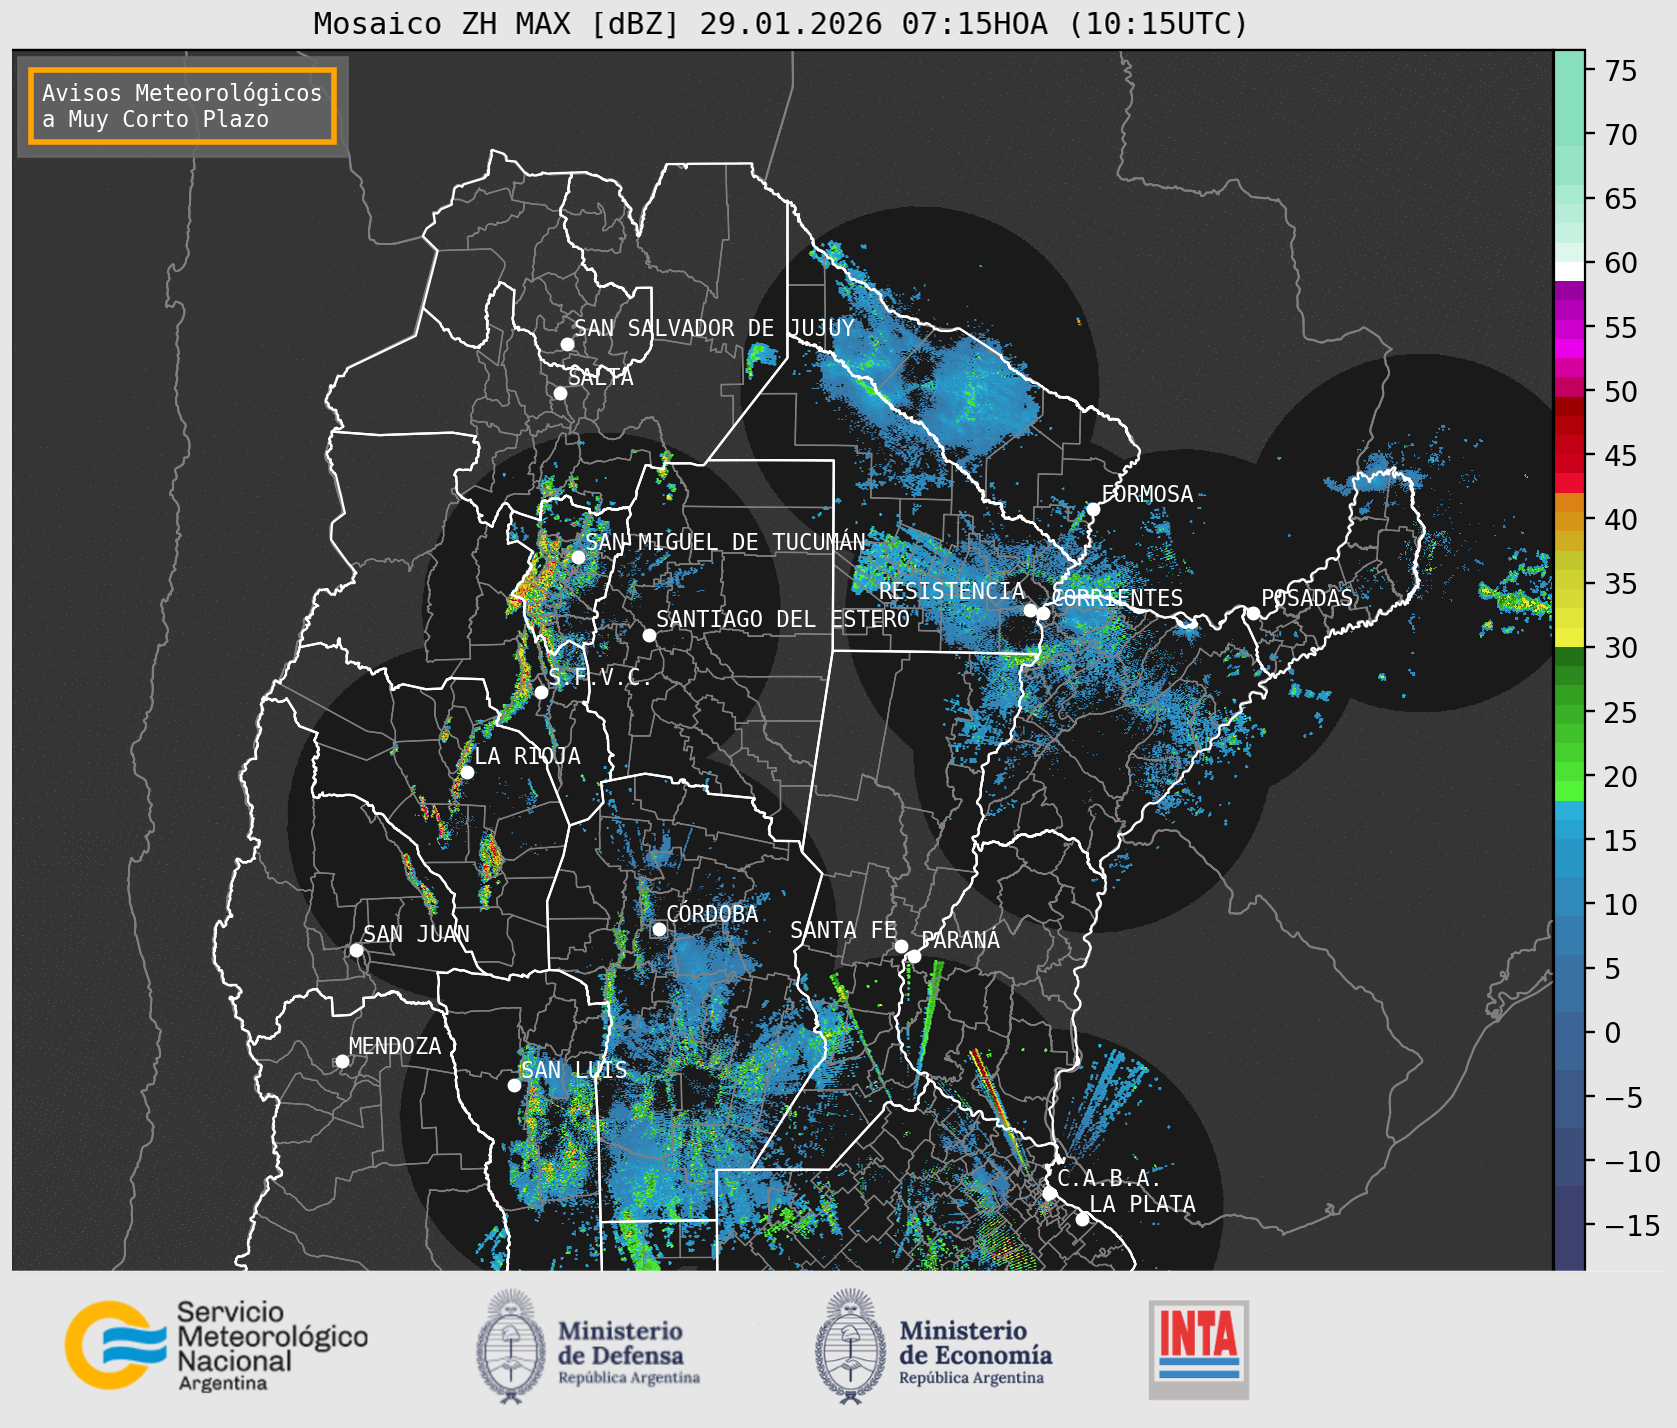This screenshot has height=1428, width=1677.
Task: Click the Ministerio de Economía logo
Action: pyautogui.click(x=934, y=1346)
